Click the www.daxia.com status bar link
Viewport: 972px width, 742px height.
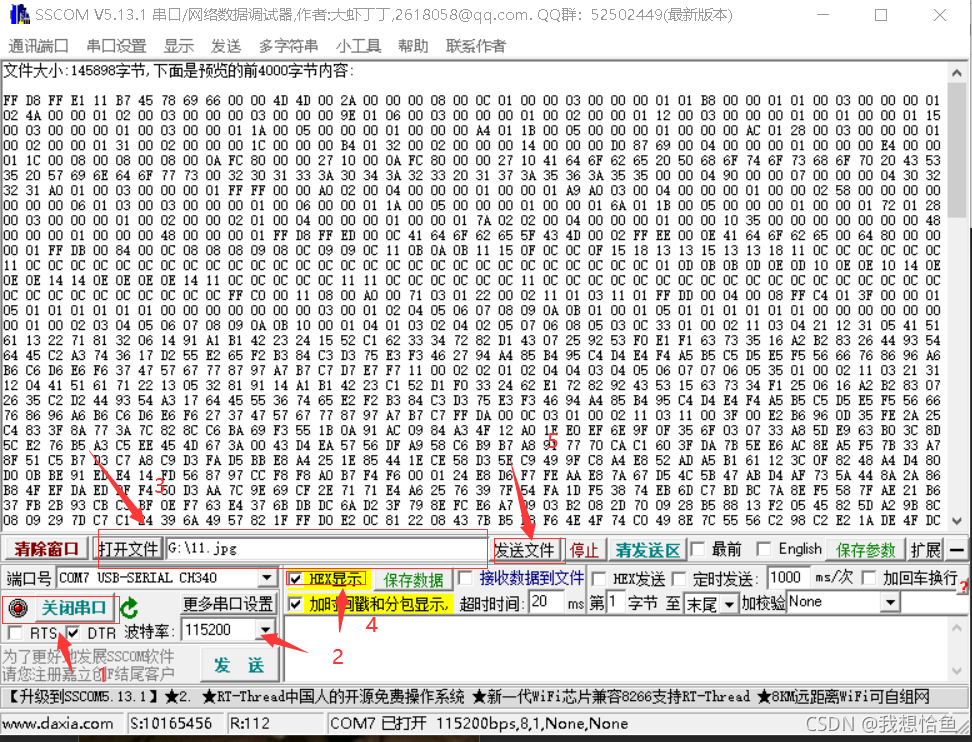[x=58, y=723]
